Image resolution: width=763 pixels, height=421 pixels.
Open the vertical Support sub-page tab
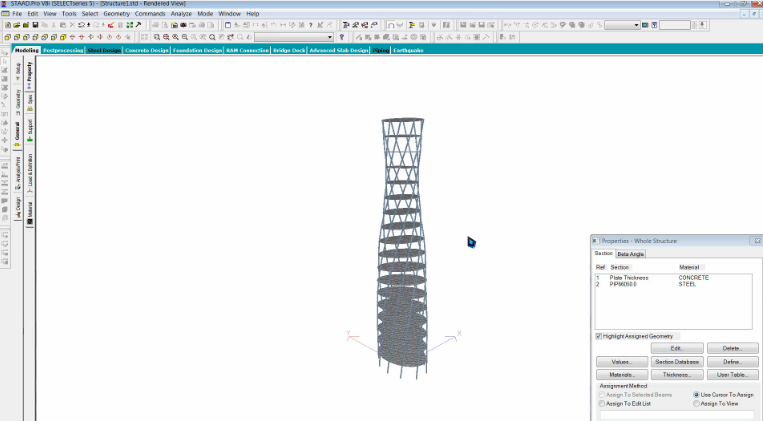[x=30, y=130]
